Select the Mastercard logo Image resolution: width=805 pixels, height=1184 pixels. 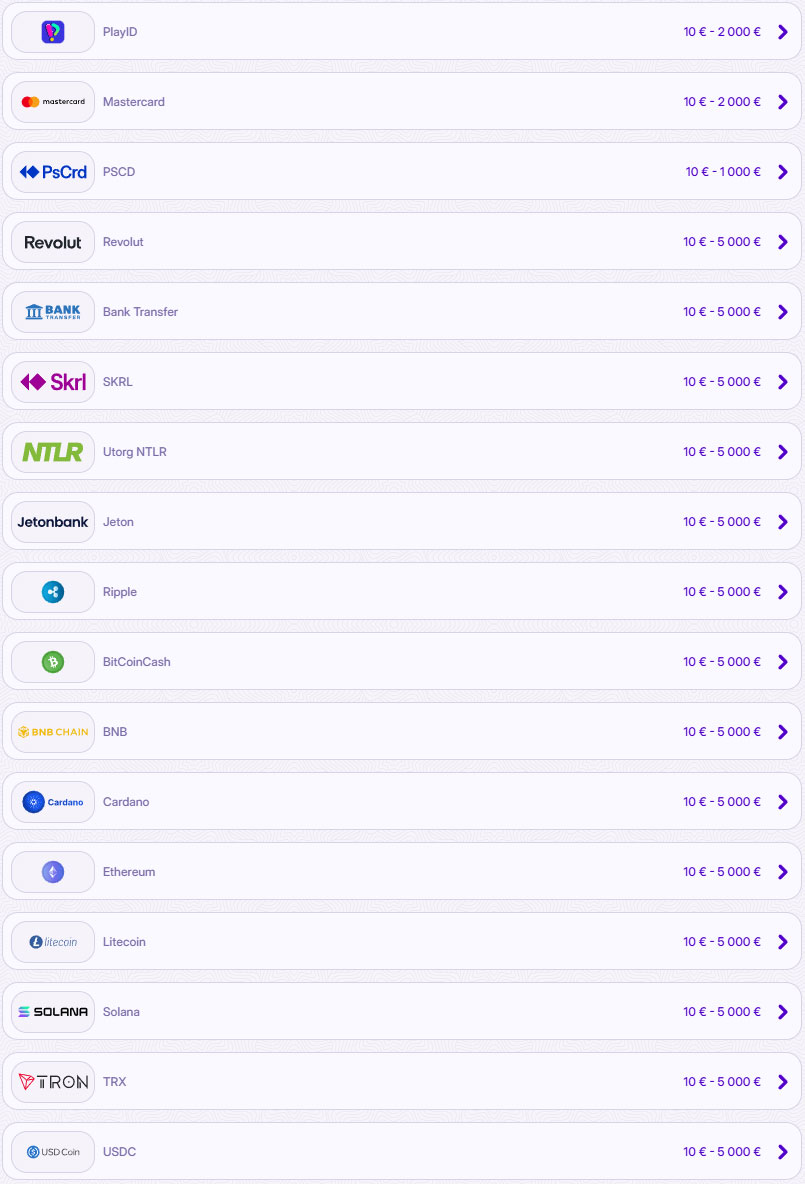[x=53, y=102]
